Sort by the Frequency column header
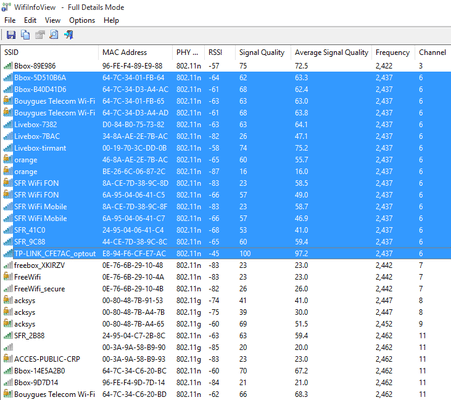The height and width of the screenshot is (400, 451). click(x=393, y=52)
